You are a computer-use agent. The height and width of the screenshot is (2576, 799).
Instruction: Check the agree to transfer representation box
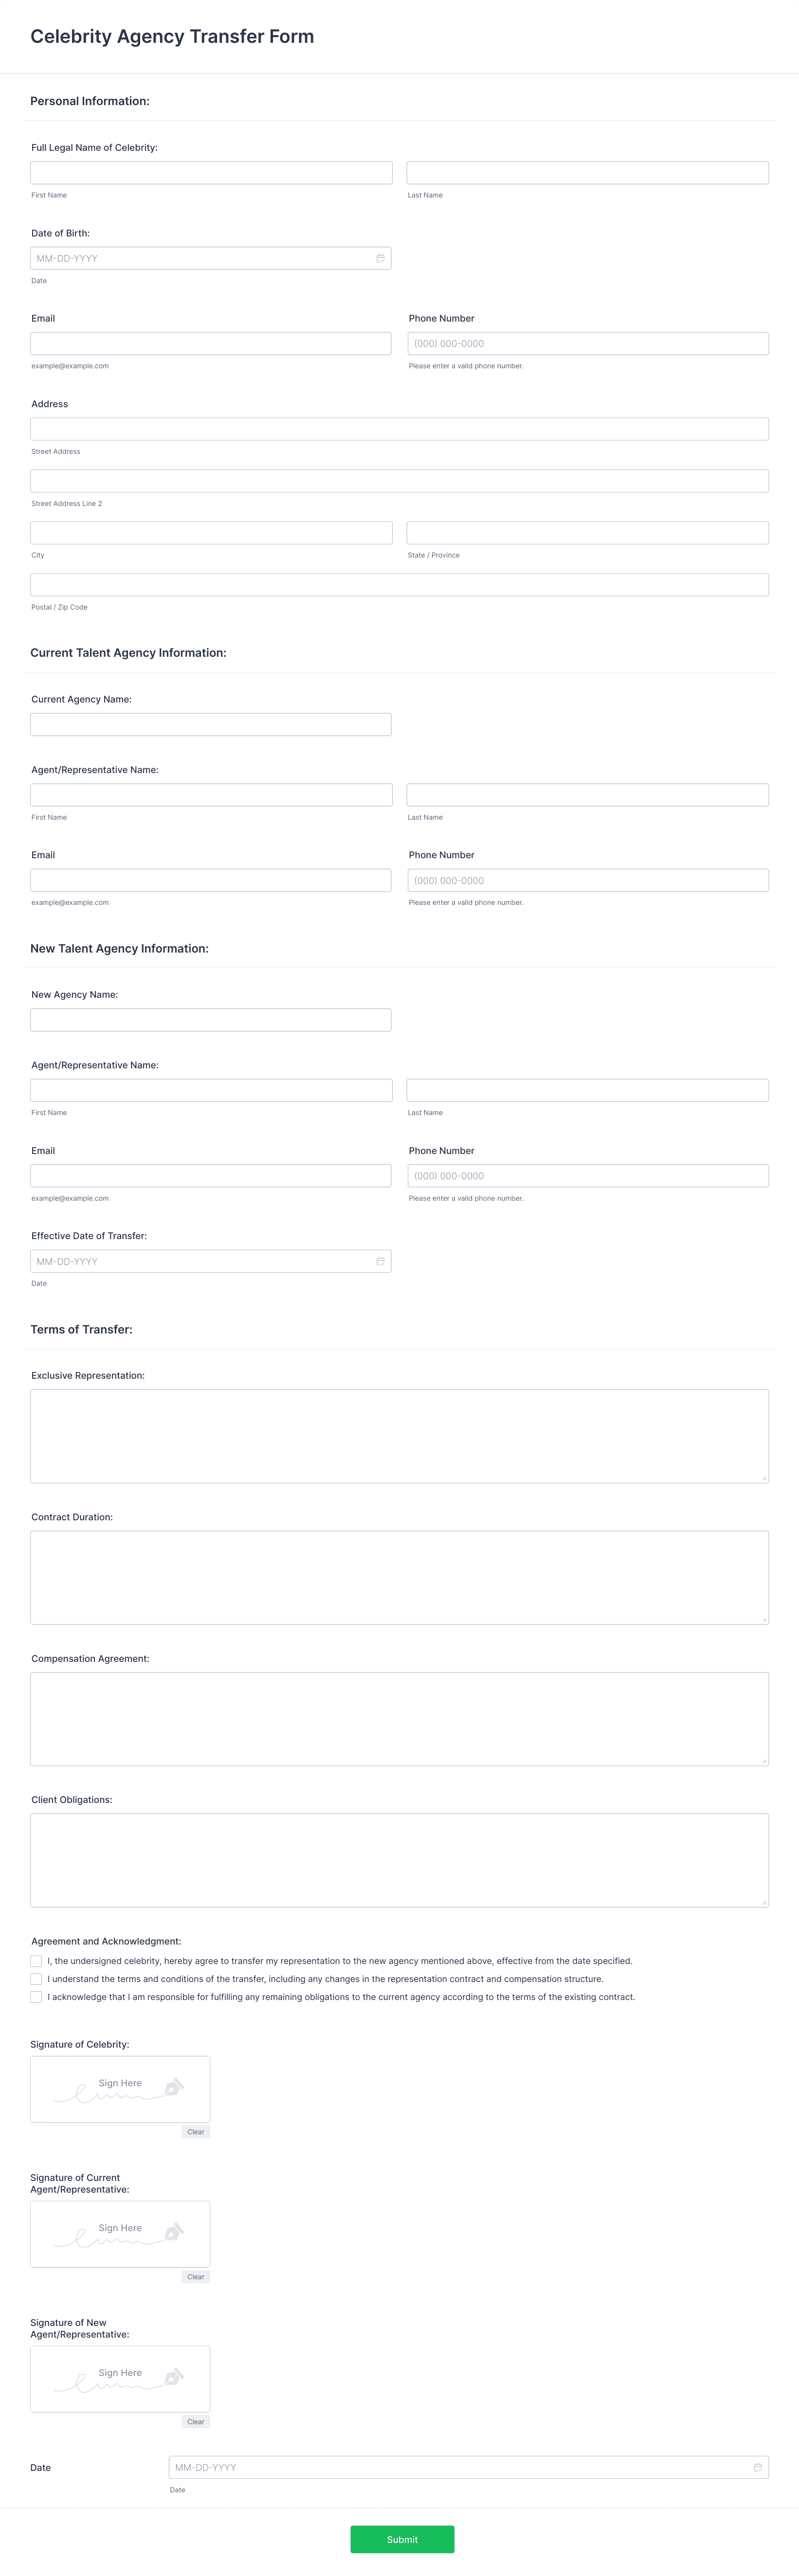[x=36, y=1961]
